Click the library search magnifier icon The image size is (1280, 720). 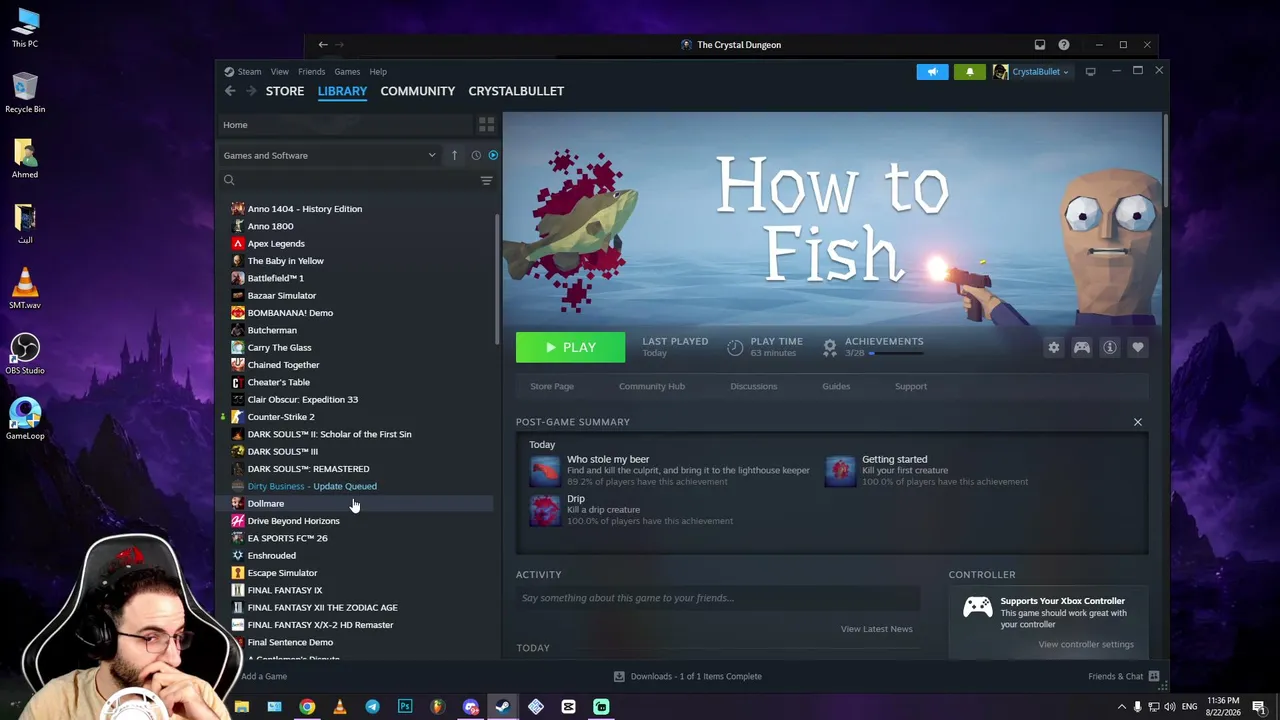(229, 180)
